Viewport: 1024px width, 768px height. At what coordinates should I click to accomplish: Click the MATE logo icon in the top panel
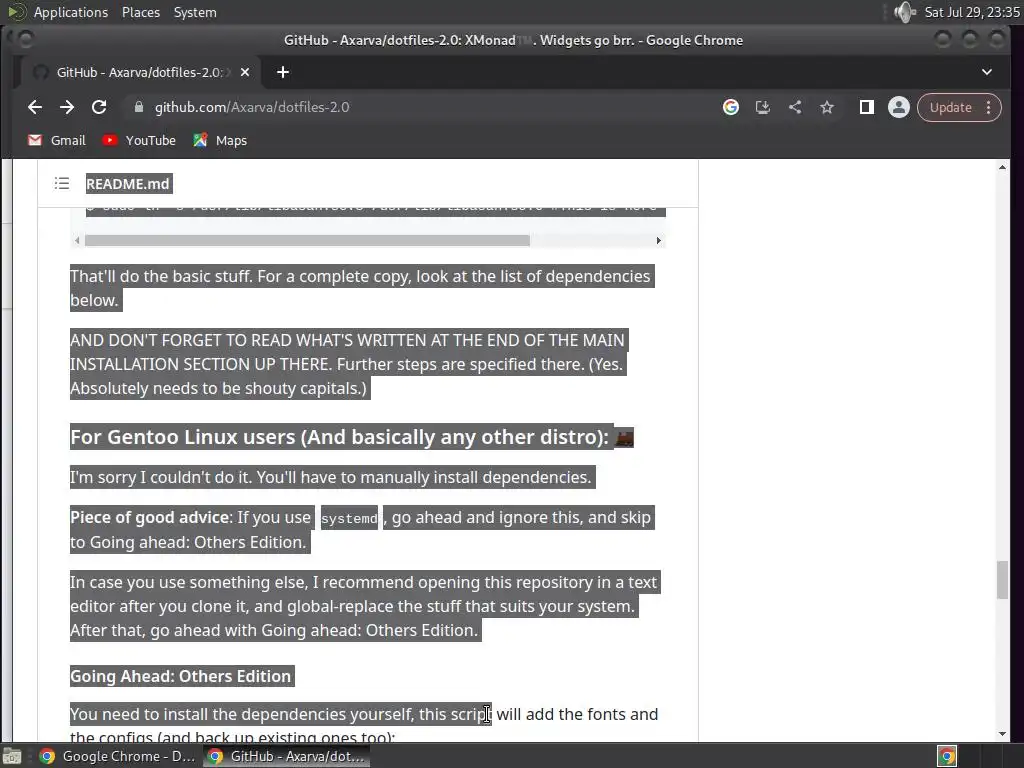click(16, 12)
